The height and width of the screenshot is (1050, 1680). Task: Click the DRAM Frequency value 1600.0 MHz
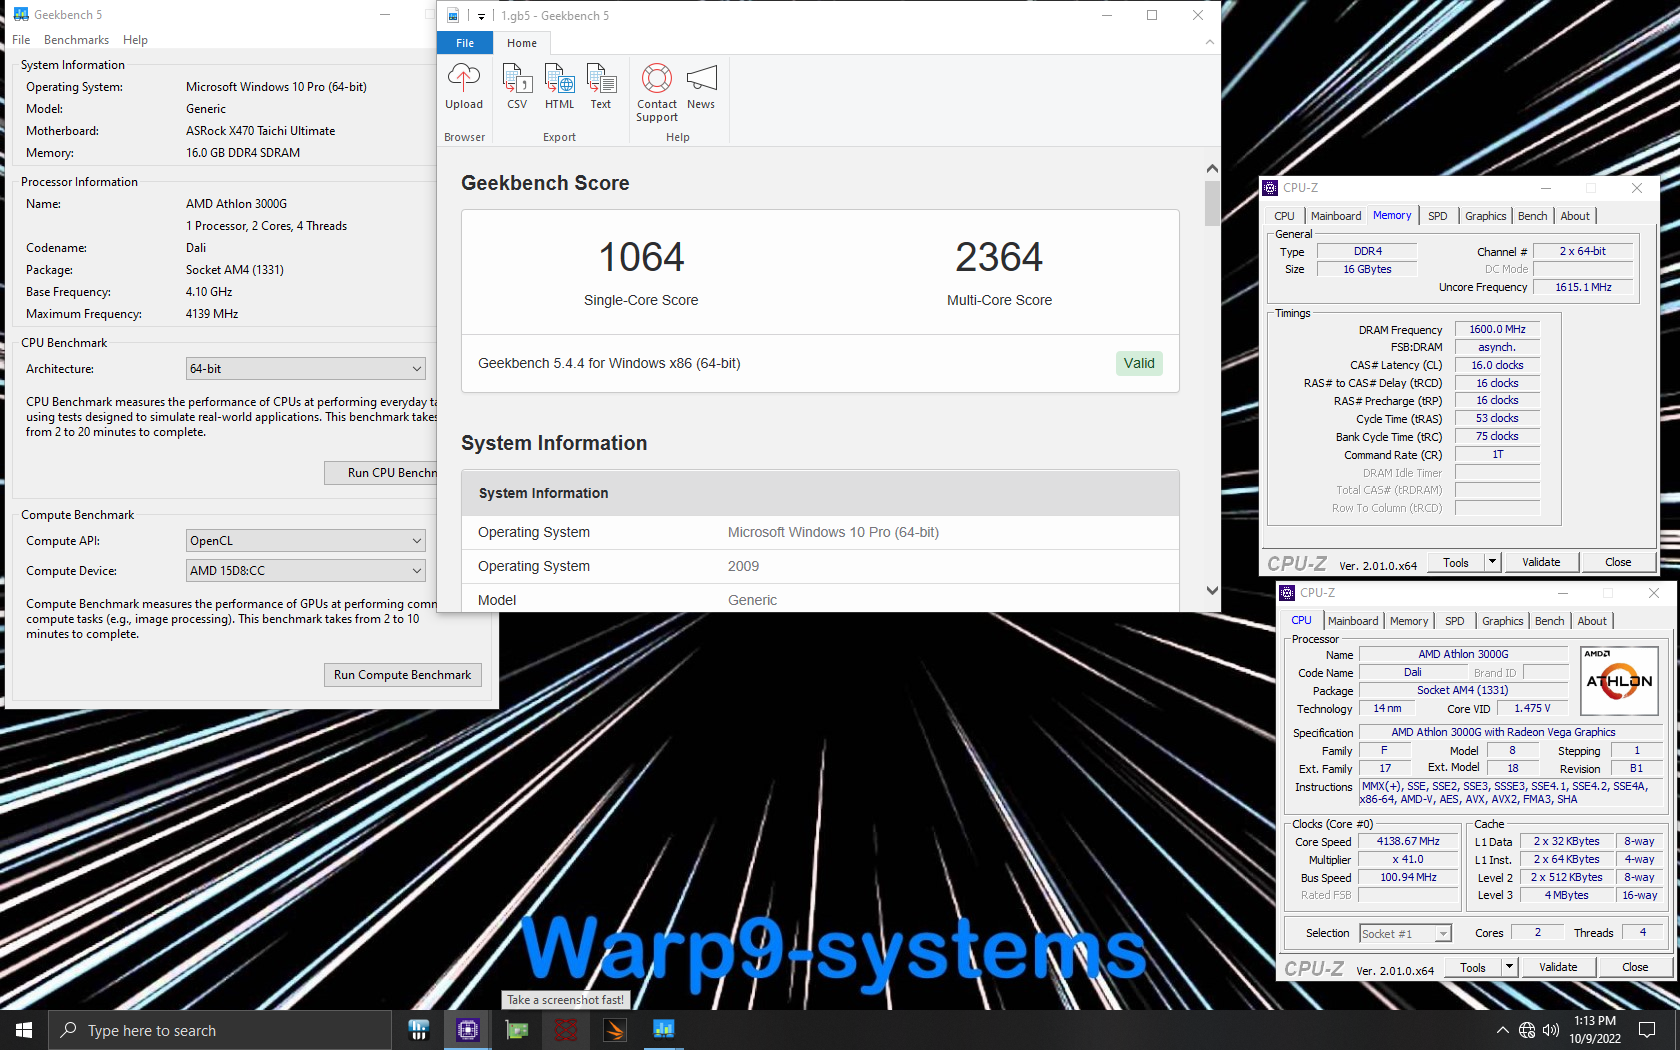(1497, 329)
